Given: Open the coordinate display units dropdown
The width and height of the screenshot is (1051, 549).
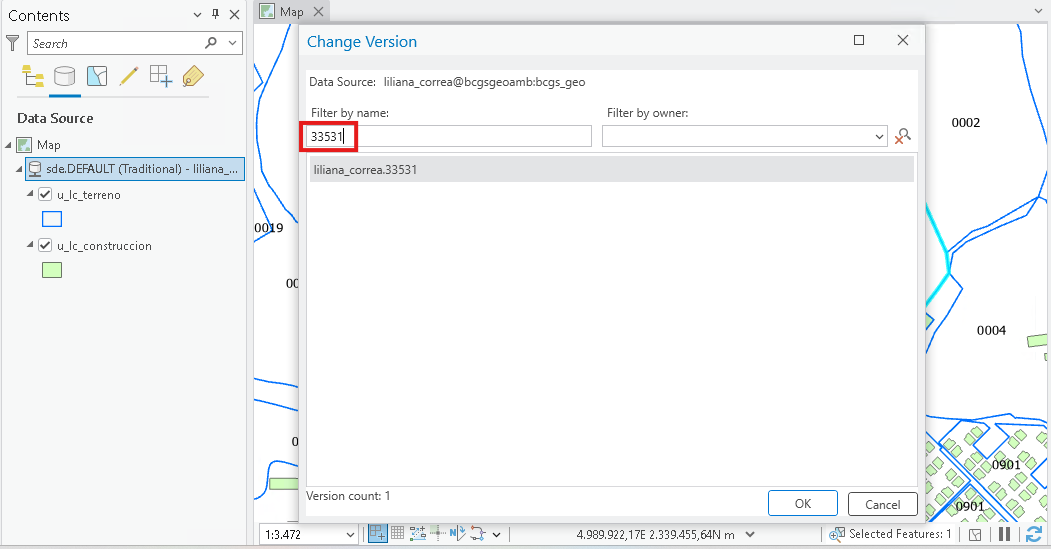Looking at the screenshot, I should pos(750,534).
